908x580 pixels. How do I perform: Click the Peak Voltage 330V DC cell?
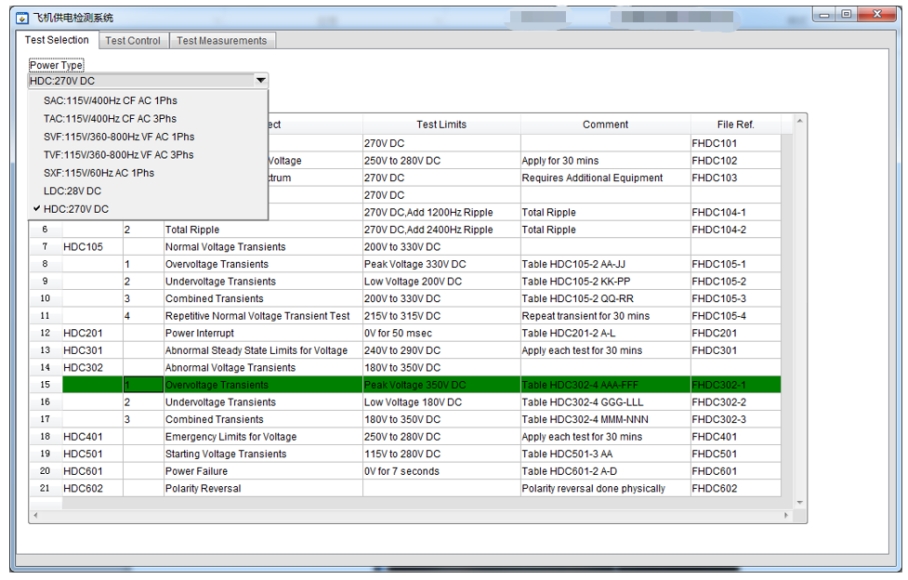coord(442,264)
